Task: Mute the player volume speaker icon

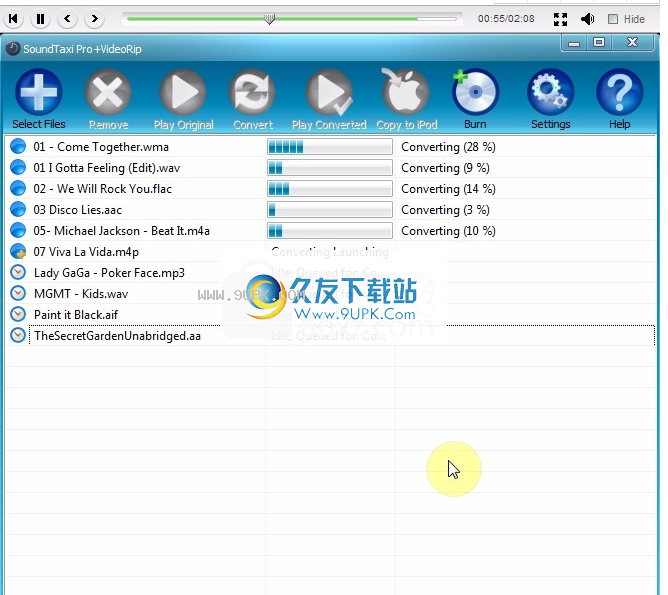Action: click(587, 19)
